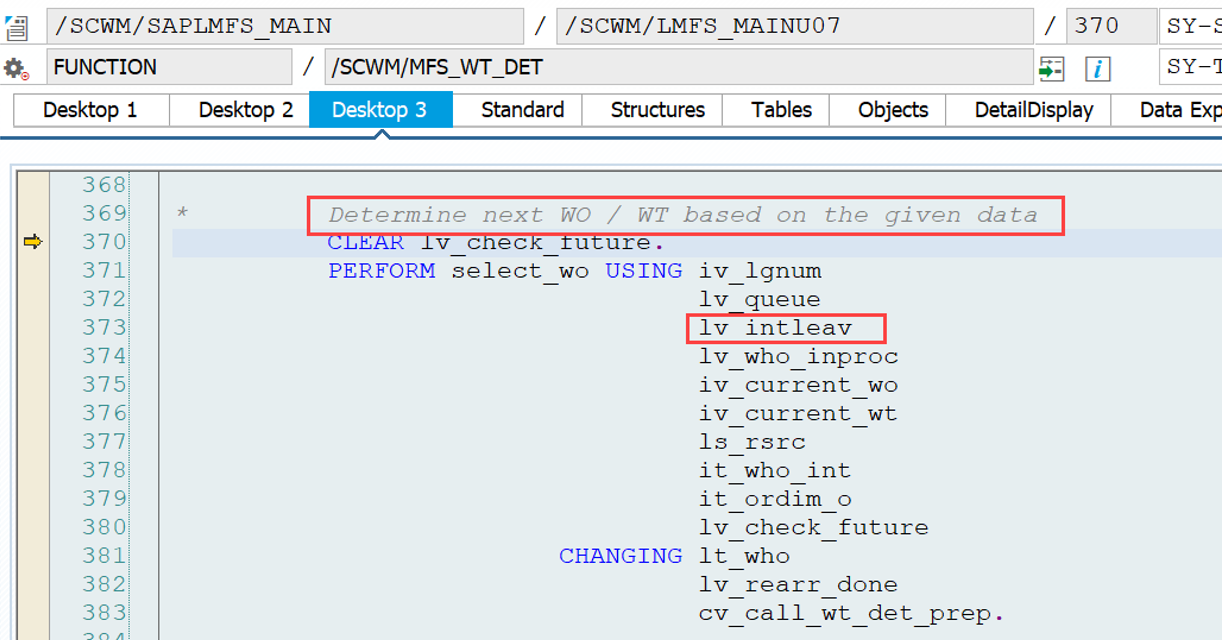
Task: Click lv_check_future on line 380
Action: [814, 527]
